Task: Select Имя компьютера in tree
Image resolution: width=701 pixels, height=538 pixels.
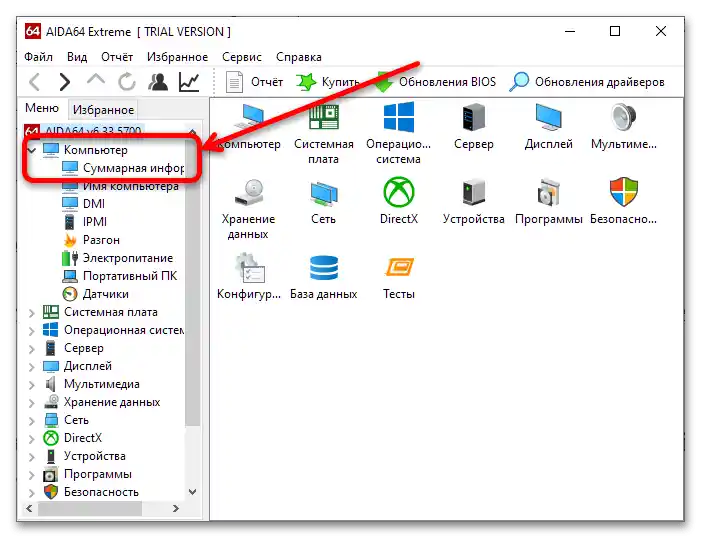Action: 120,186
